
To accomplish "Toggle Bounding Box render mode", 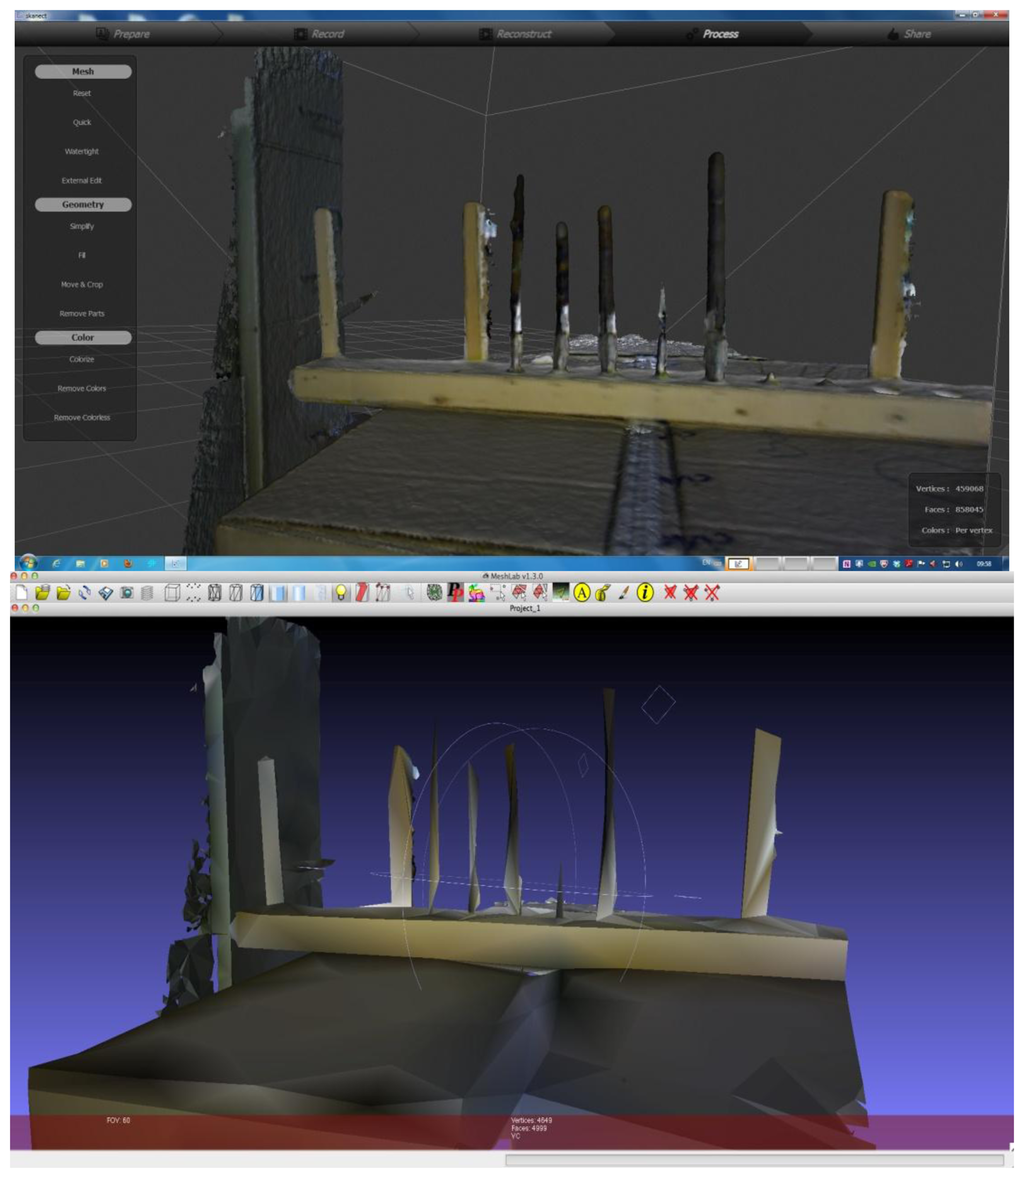I will coord(172,594).
